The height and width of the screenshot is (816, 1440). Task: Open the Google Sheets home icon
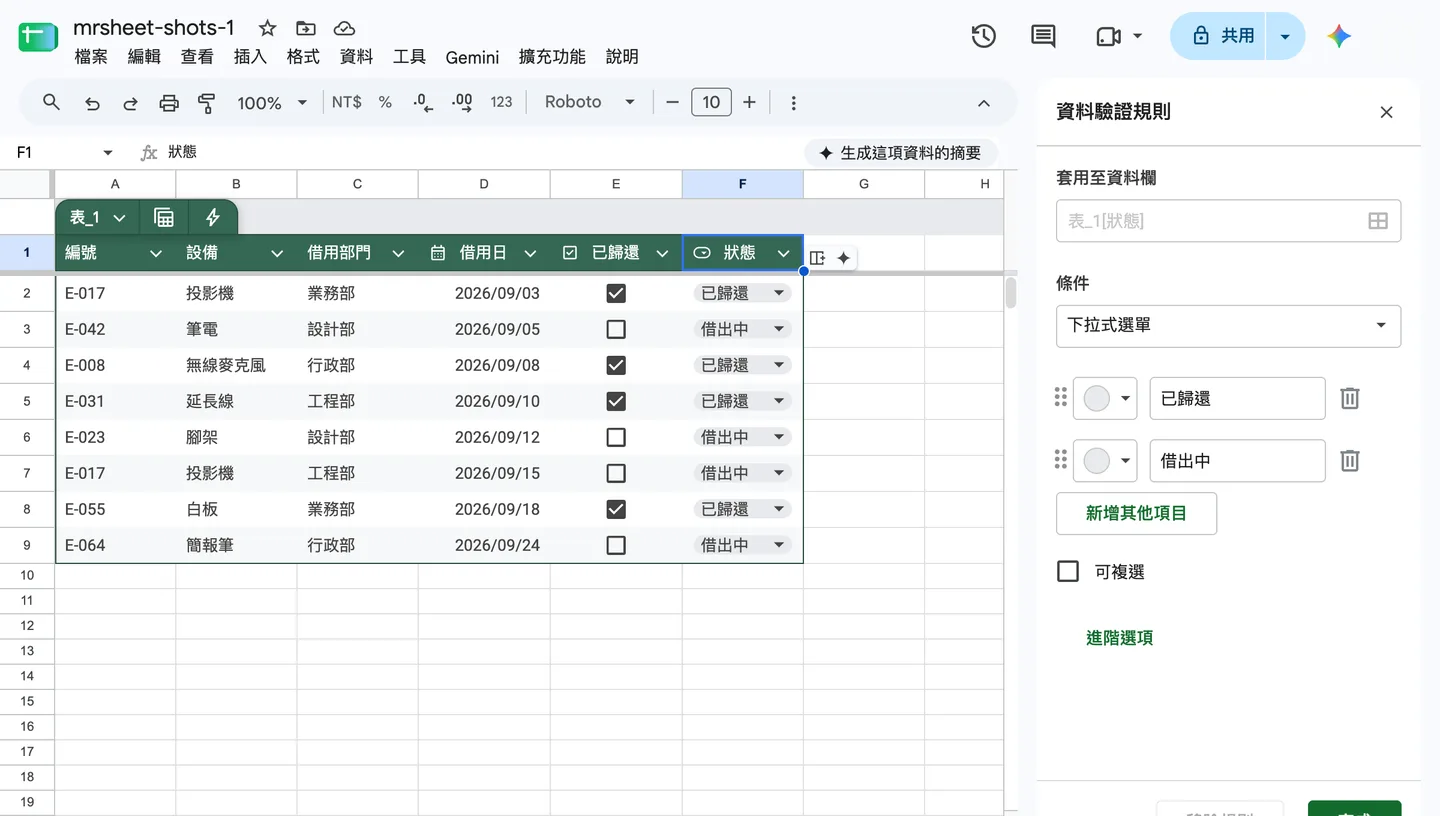click(38, 37)
